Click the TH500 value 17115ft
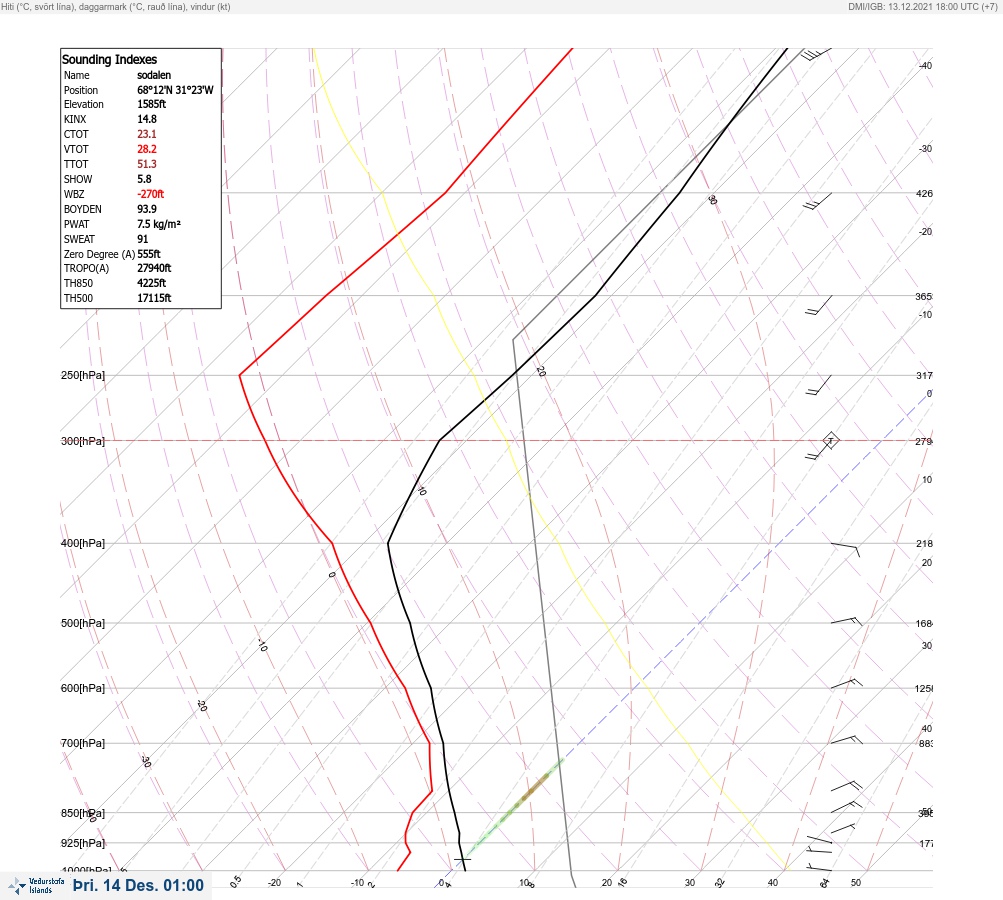 (x=154, y=298)
